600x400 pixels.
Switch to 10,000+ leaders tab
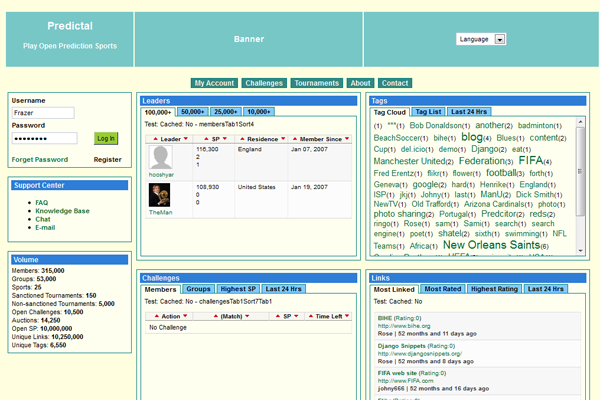(x=259, y=112)
